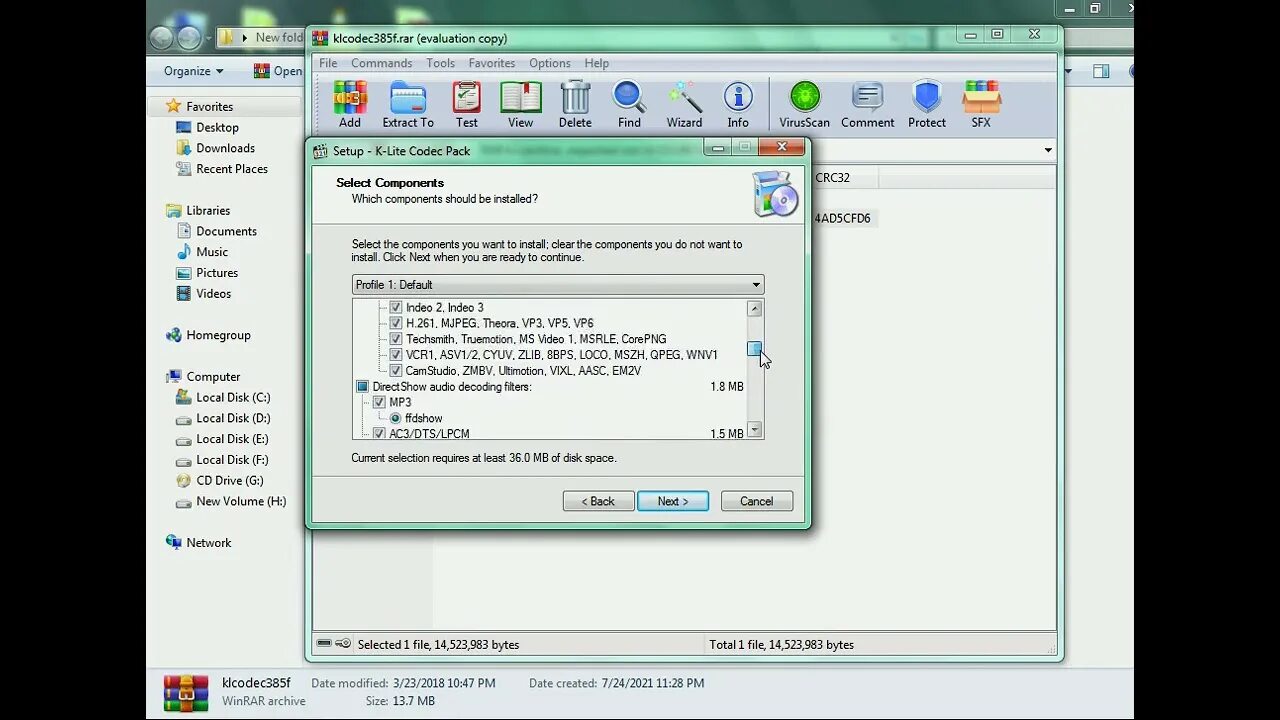
Task: Open Pictures library
Action: (x=217, y=273)
